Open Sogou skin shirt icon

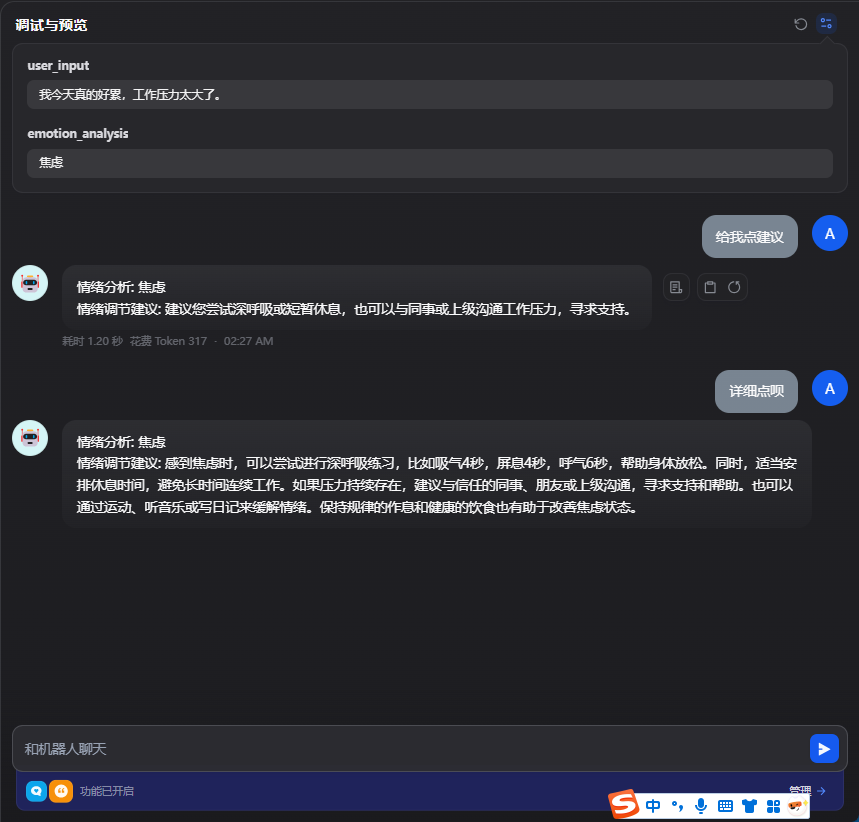[749, 806]
